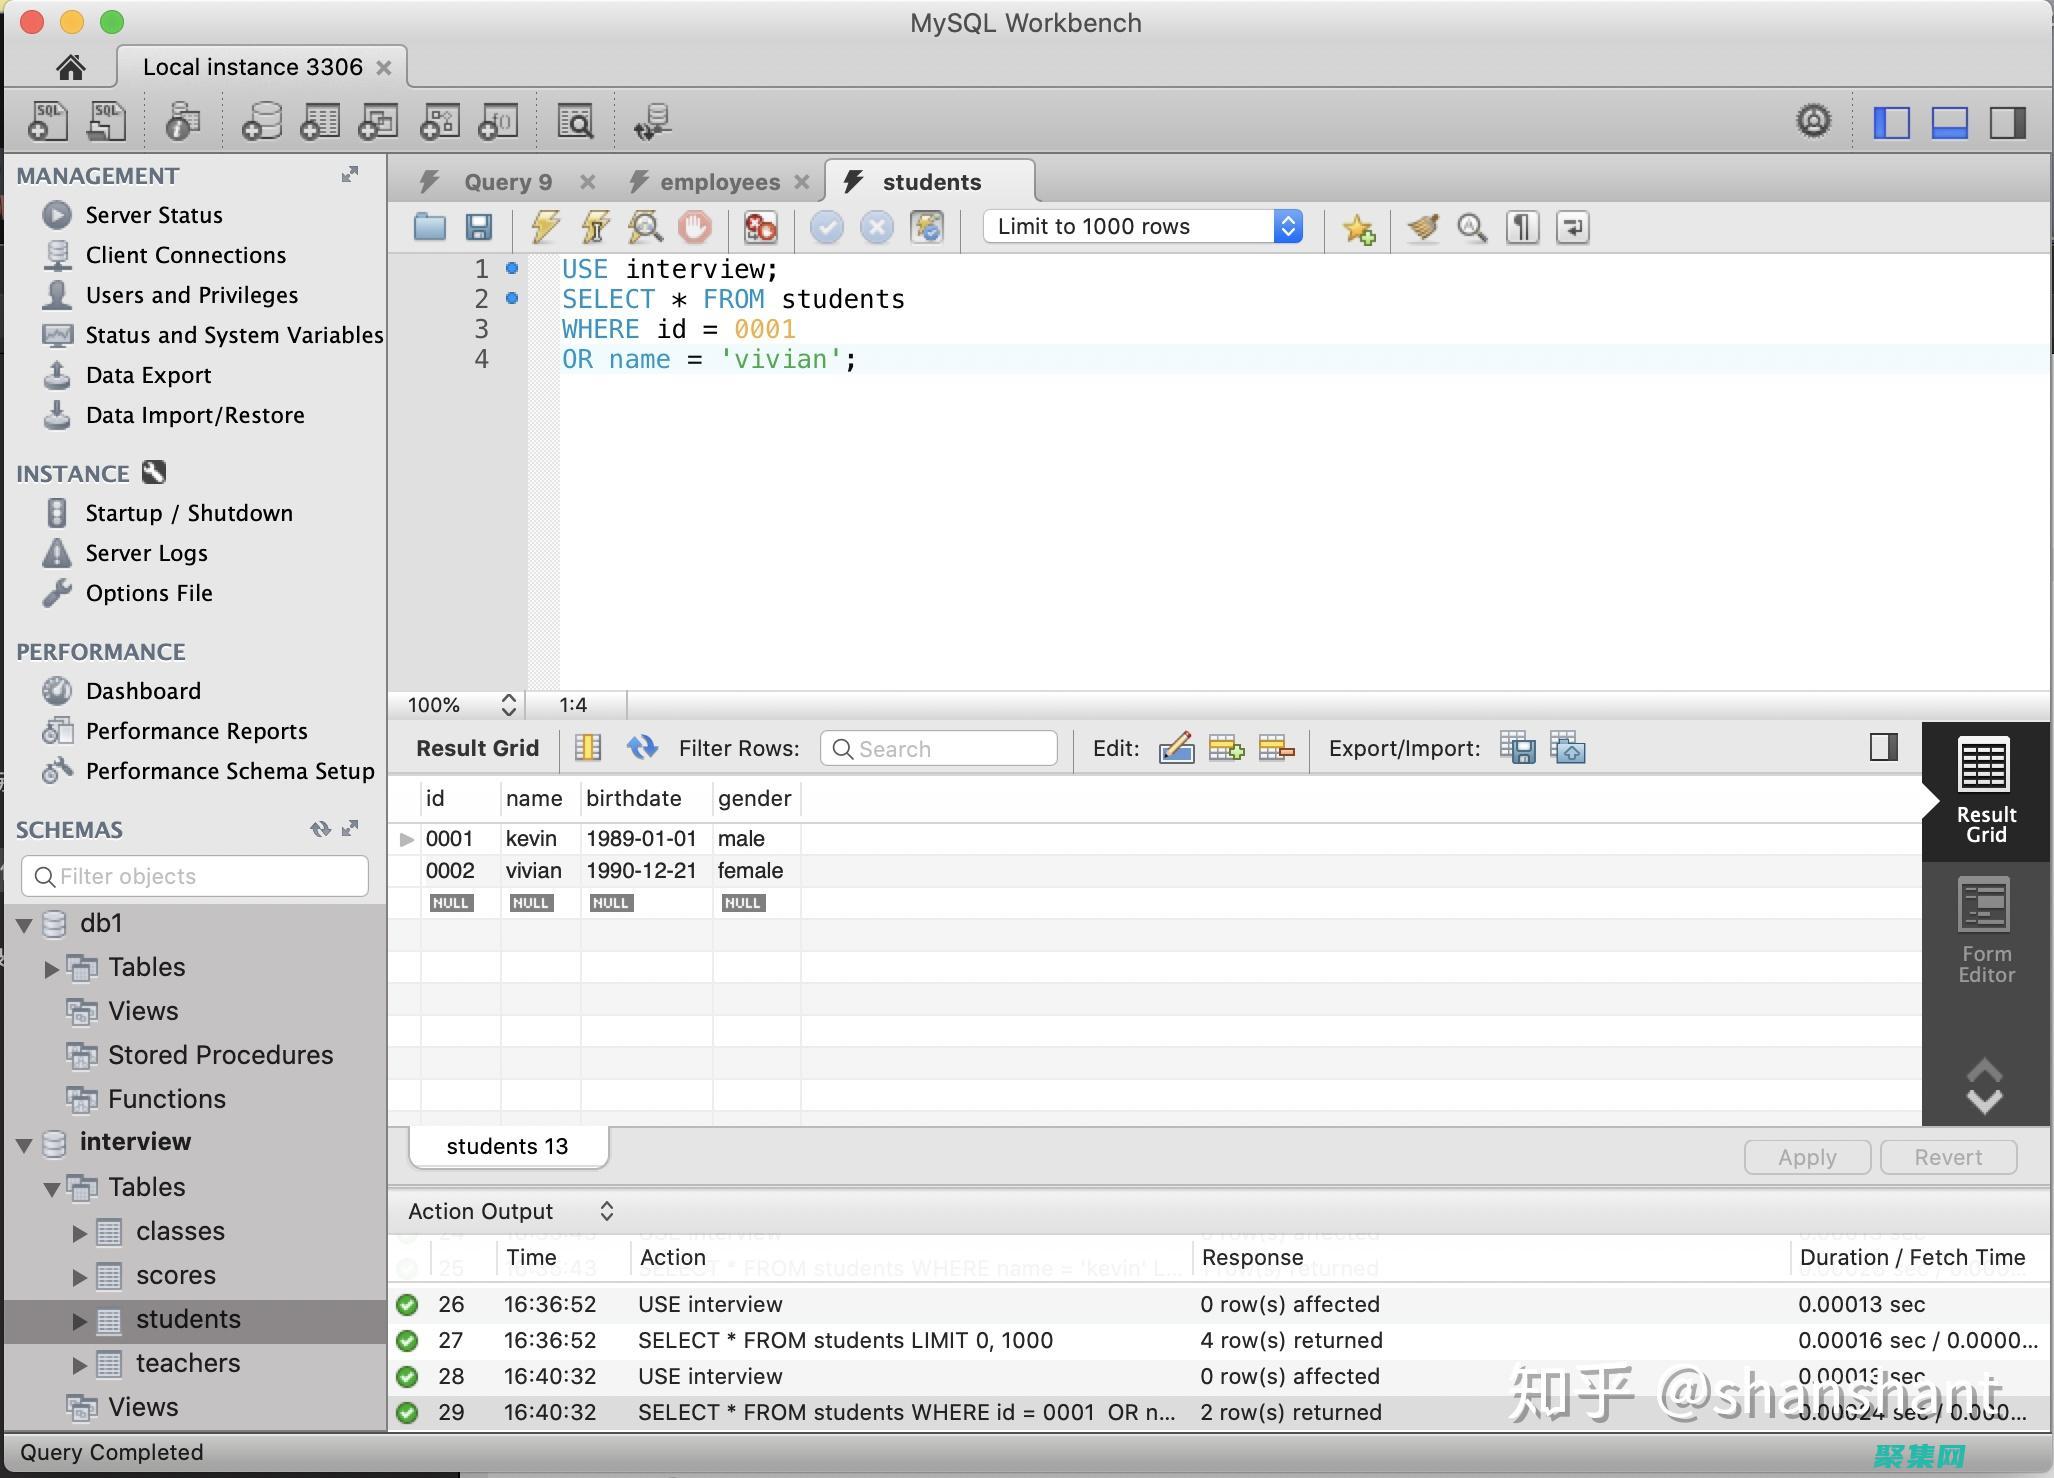Click the Open SQL Script folder icon

tap(427, 225)
